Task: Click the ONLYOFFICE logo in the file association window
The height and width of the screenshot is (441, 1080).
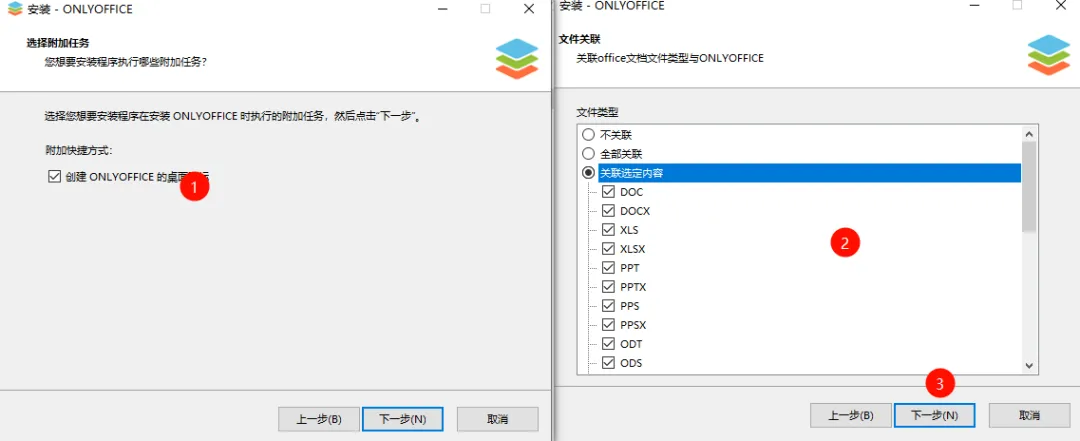Action: (1049, 54)
